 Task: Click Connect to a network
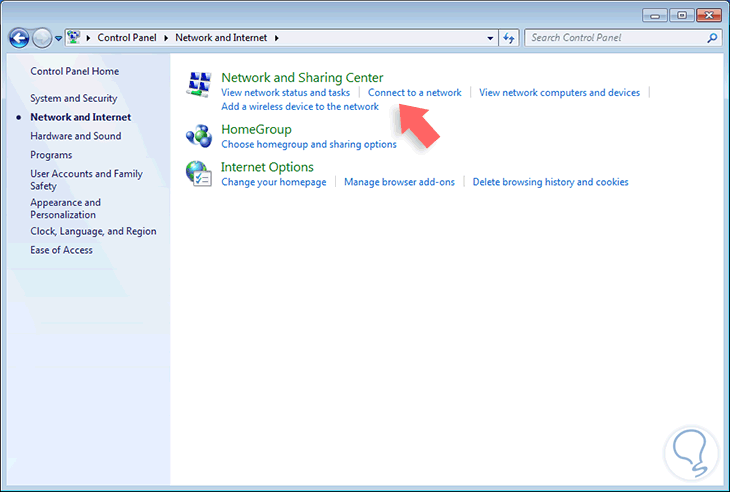(414, 93)
